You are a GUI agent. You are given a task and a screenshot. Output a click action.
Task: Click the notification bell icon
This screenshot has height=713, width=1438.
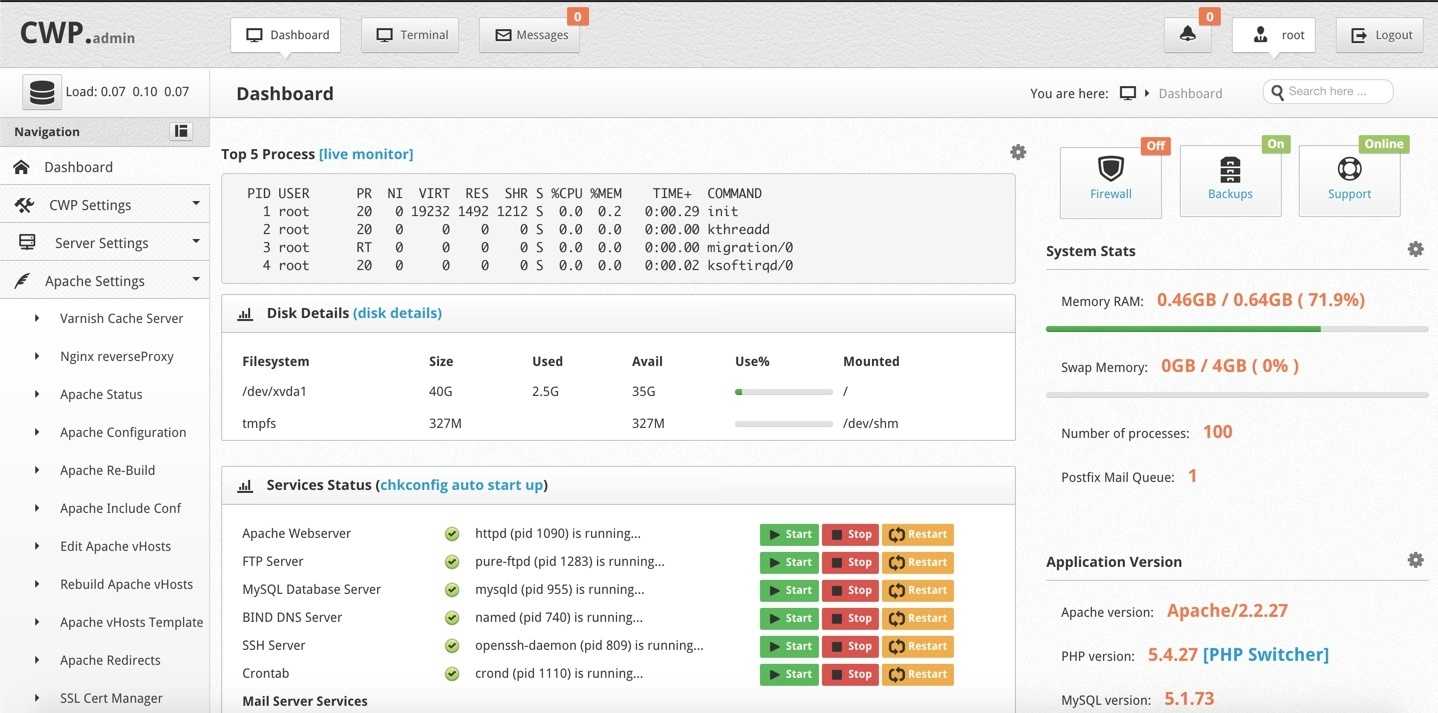1187,35
